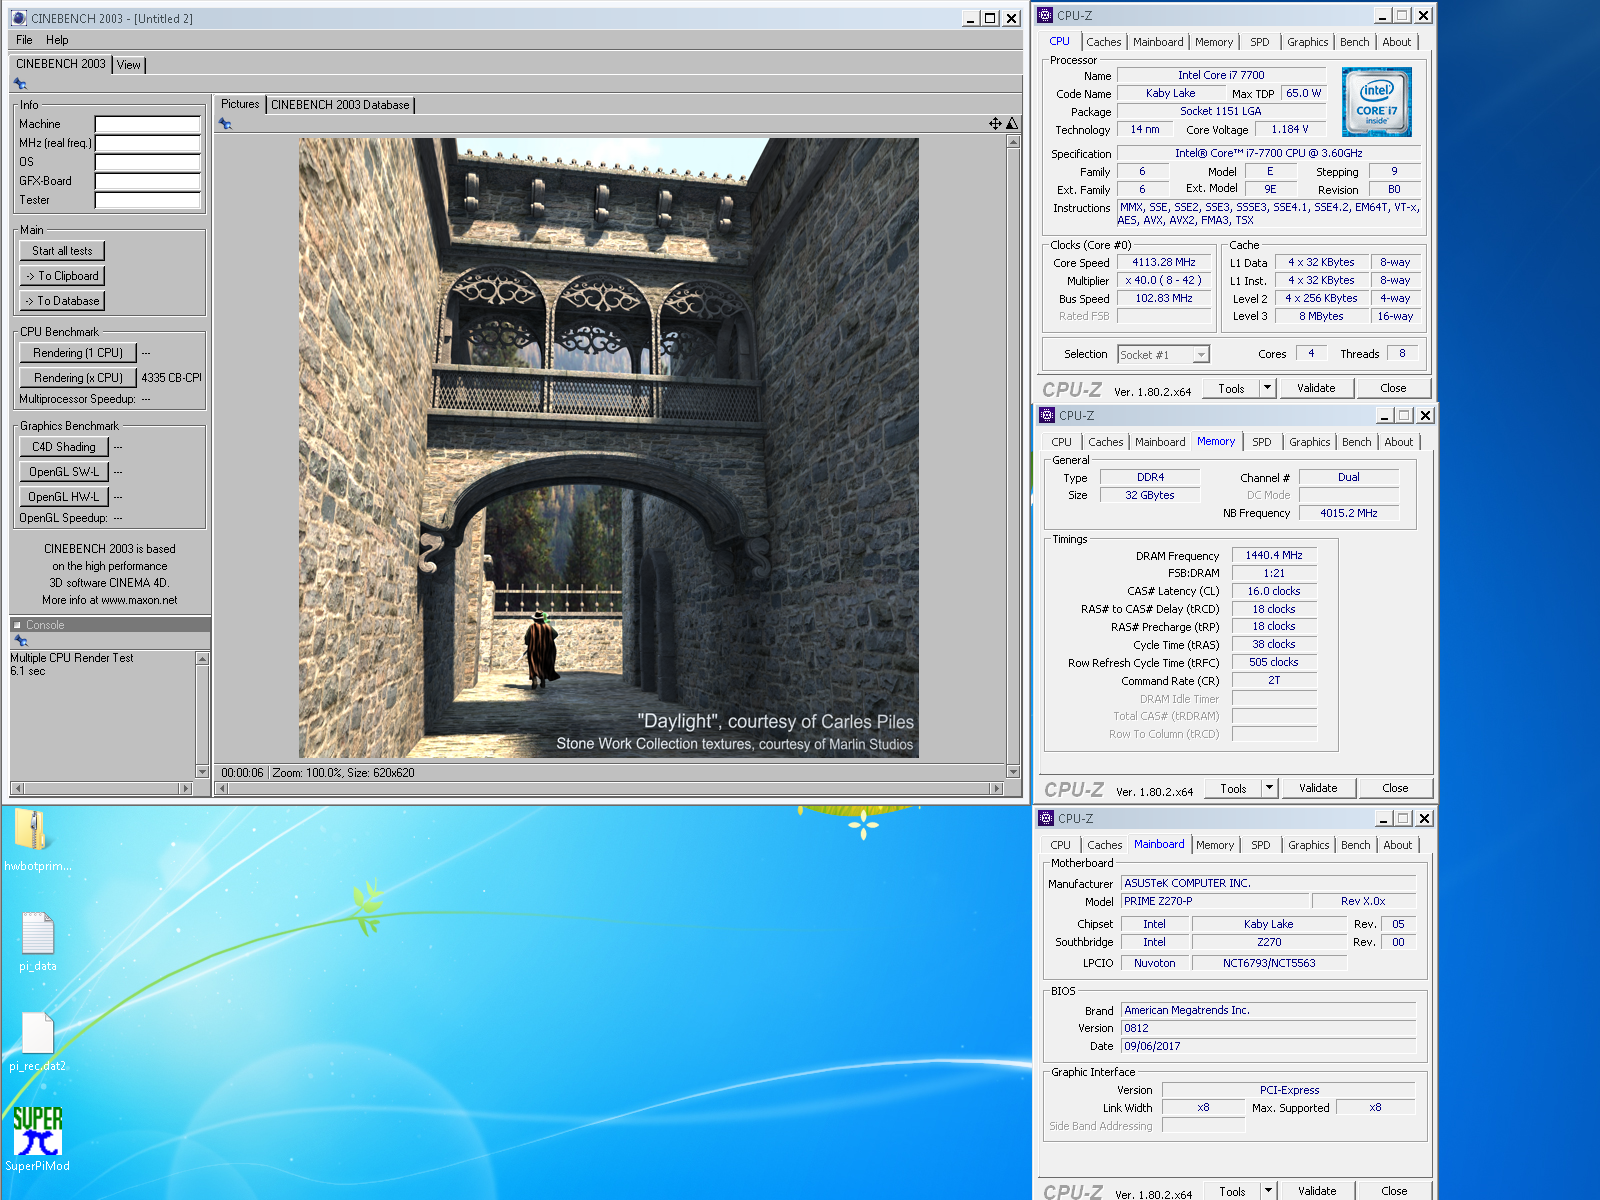Run the OpenGL SW-L test
Viewport: 1600px width, 1200px height.
coord(64,472)
